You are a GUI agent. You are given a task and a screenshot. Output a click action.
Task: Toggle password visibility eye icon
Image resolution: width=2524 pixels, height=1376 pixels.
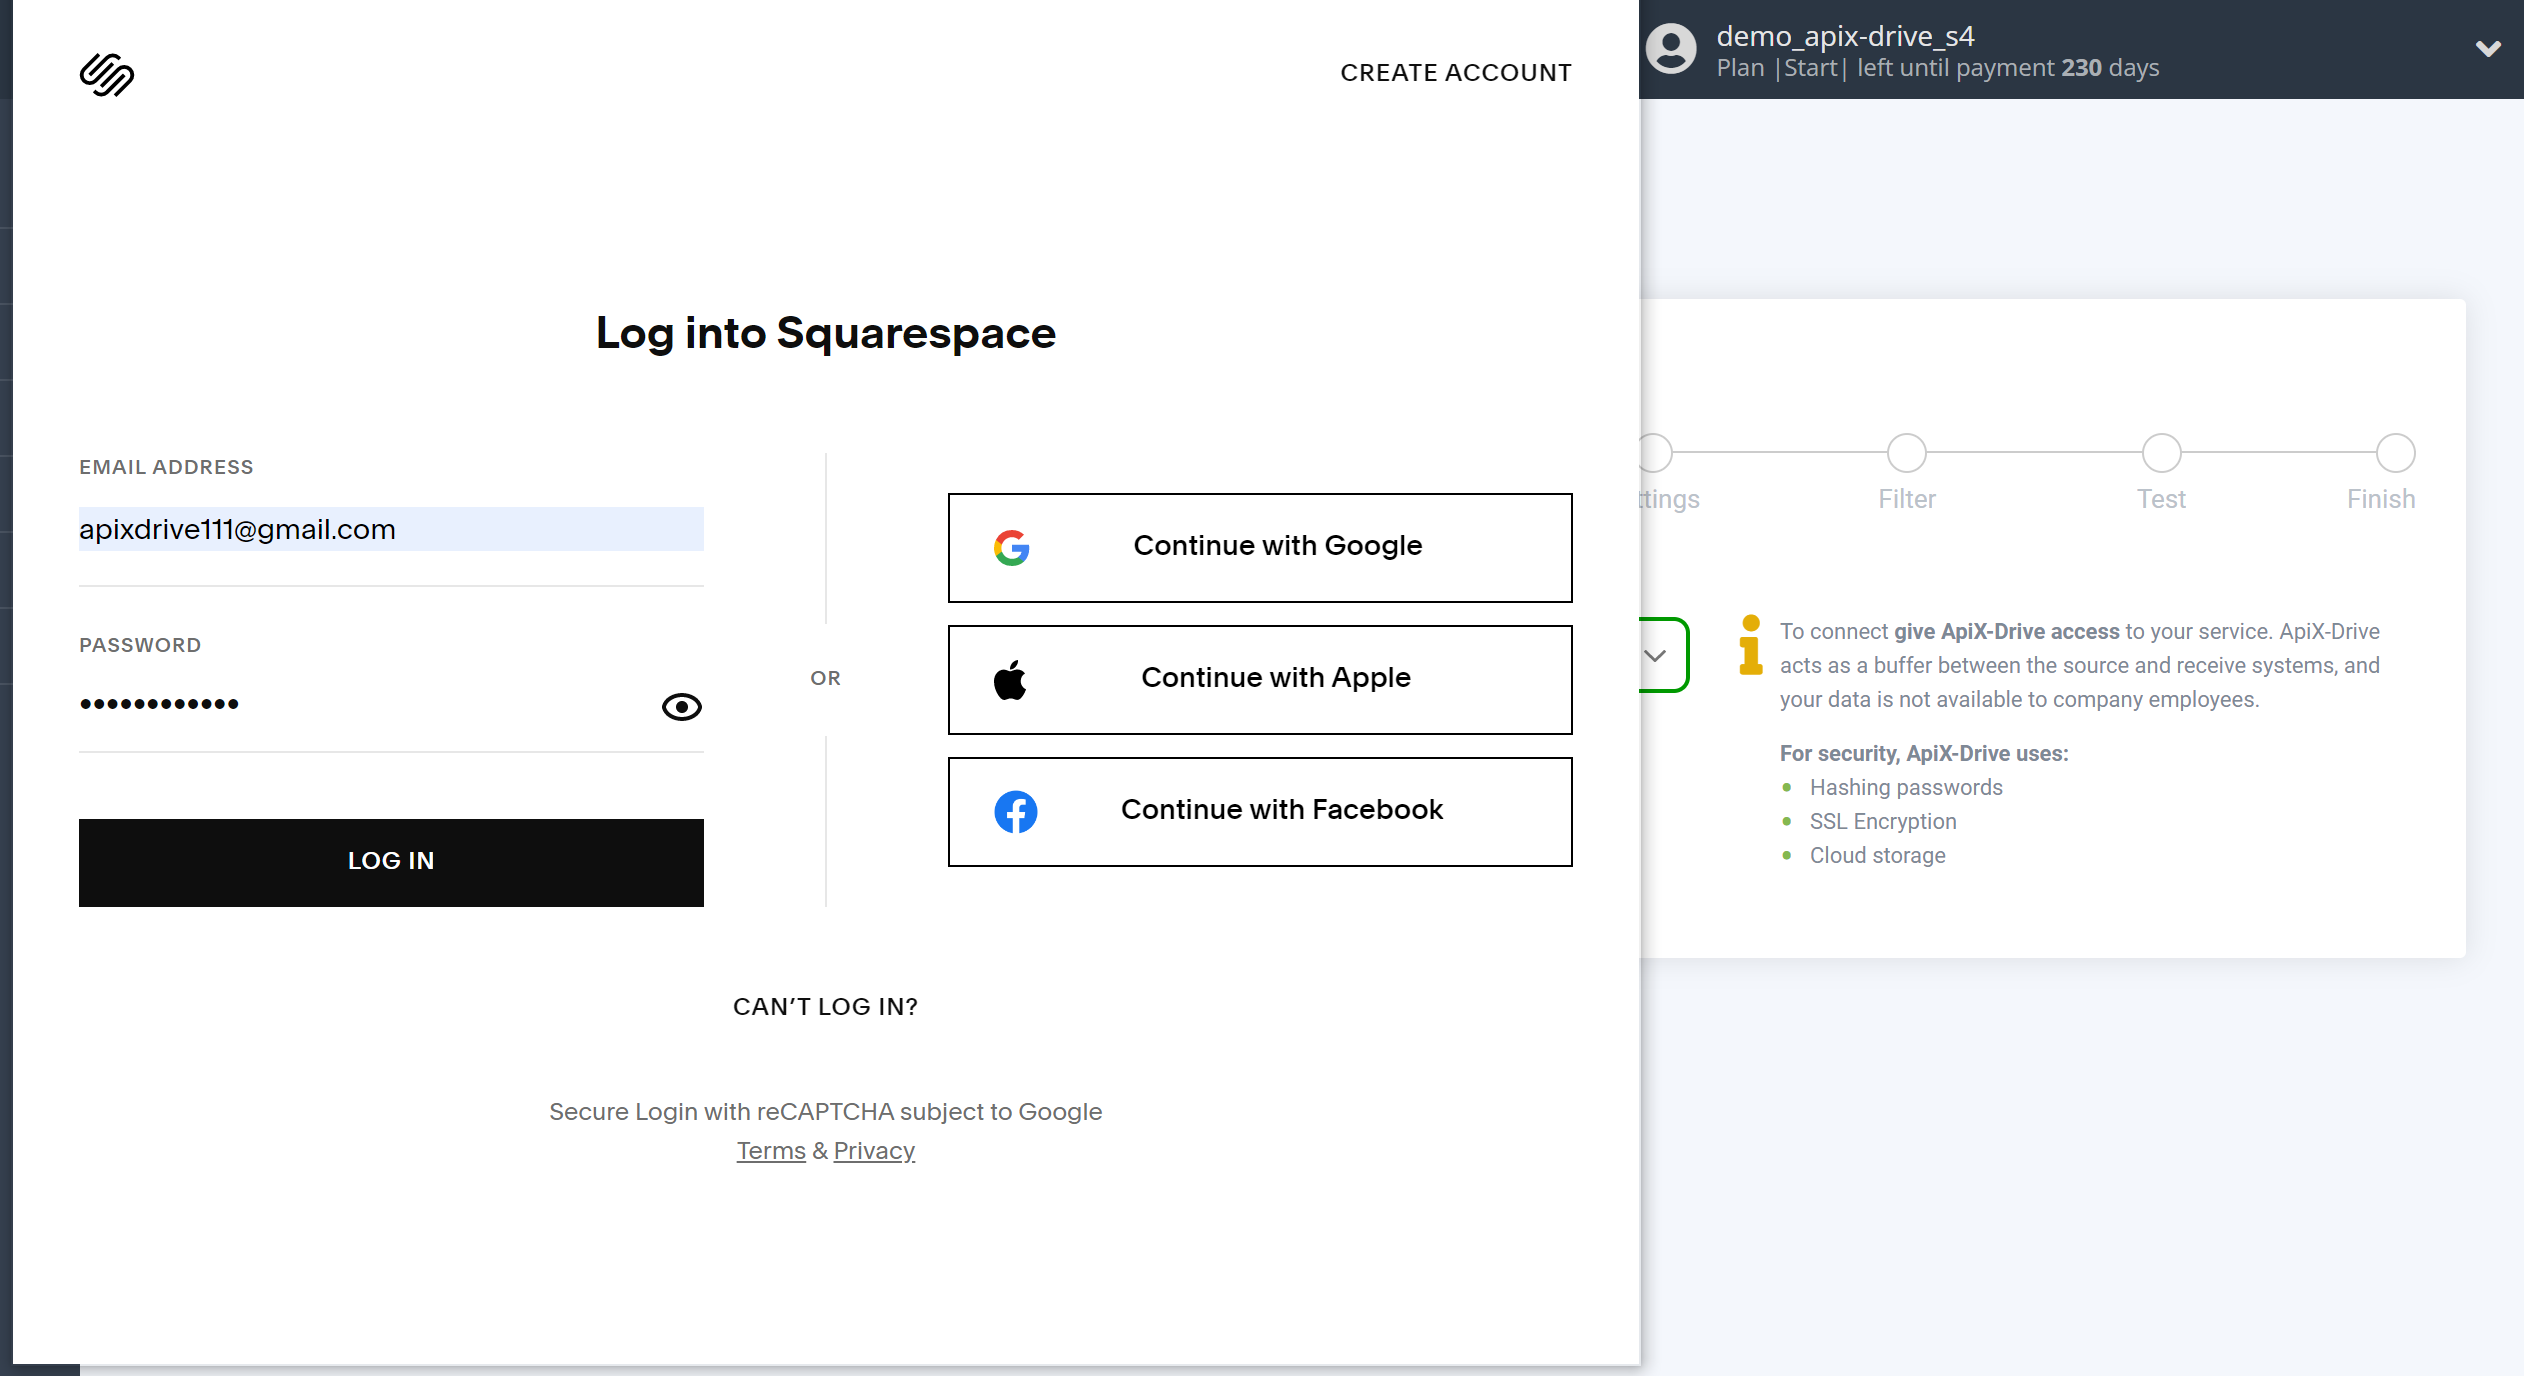(683, 705)
